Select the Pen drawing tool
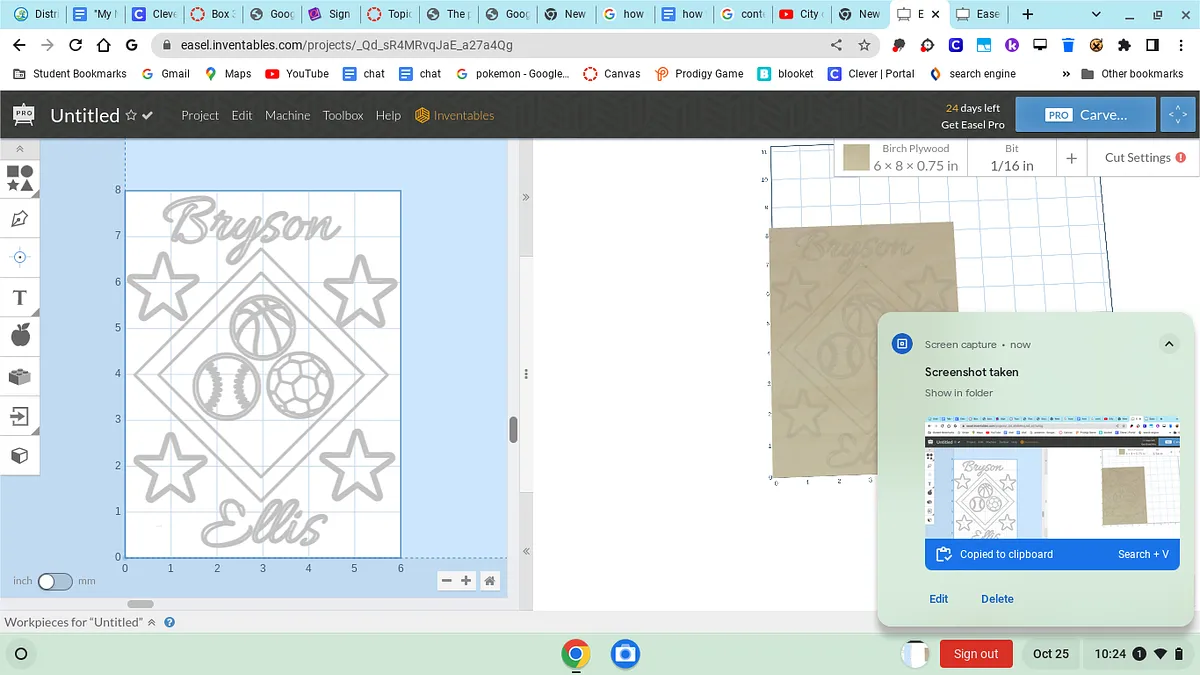This screenshot has height=675, width=1200. [x=20, y=218]
